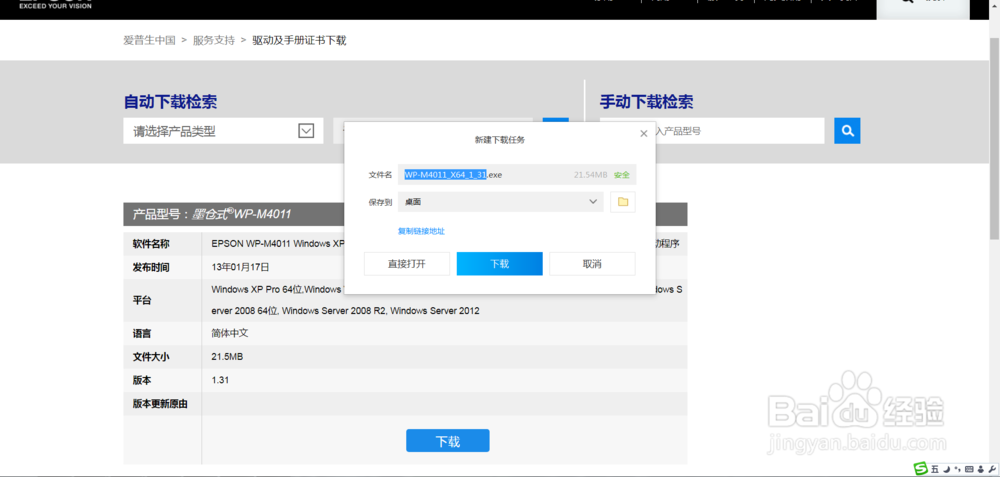This screenshot has height=477, width=1000.
Task: Click the 版本更新原由 row label
Action: tap(160, 404)
